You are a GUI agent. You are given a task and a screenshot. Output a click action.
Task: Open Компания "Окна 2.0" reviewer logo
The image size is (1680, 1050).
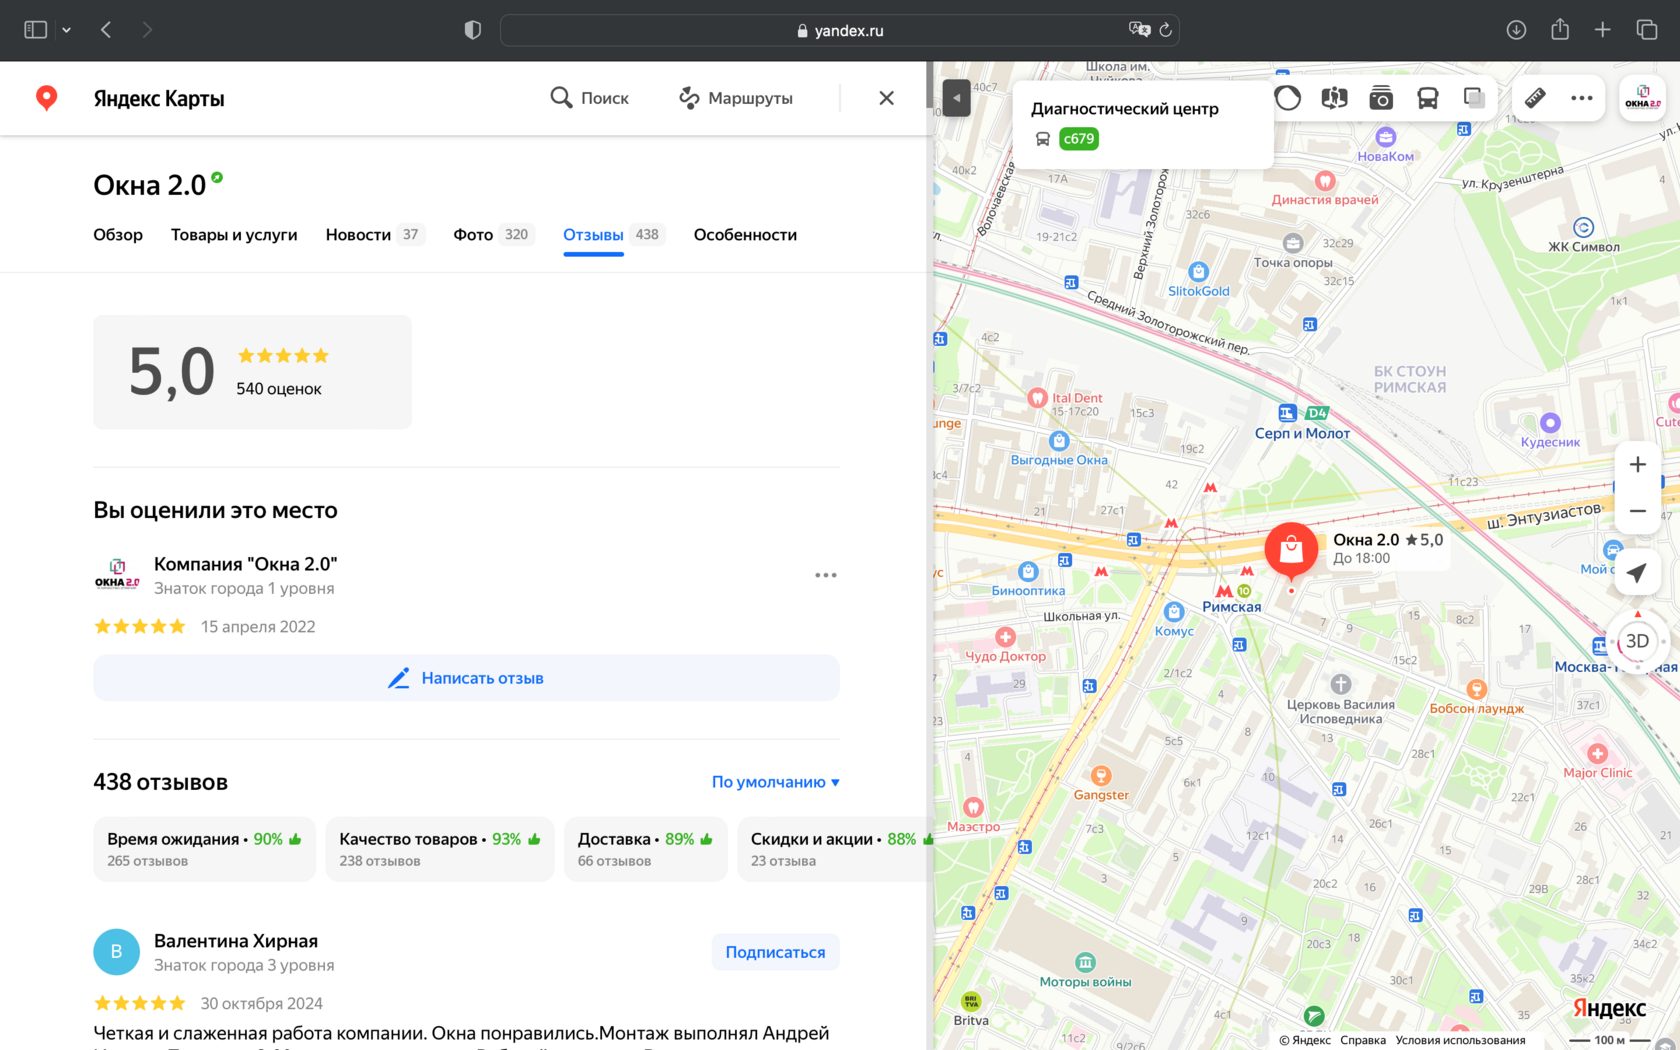pos(116,575)
